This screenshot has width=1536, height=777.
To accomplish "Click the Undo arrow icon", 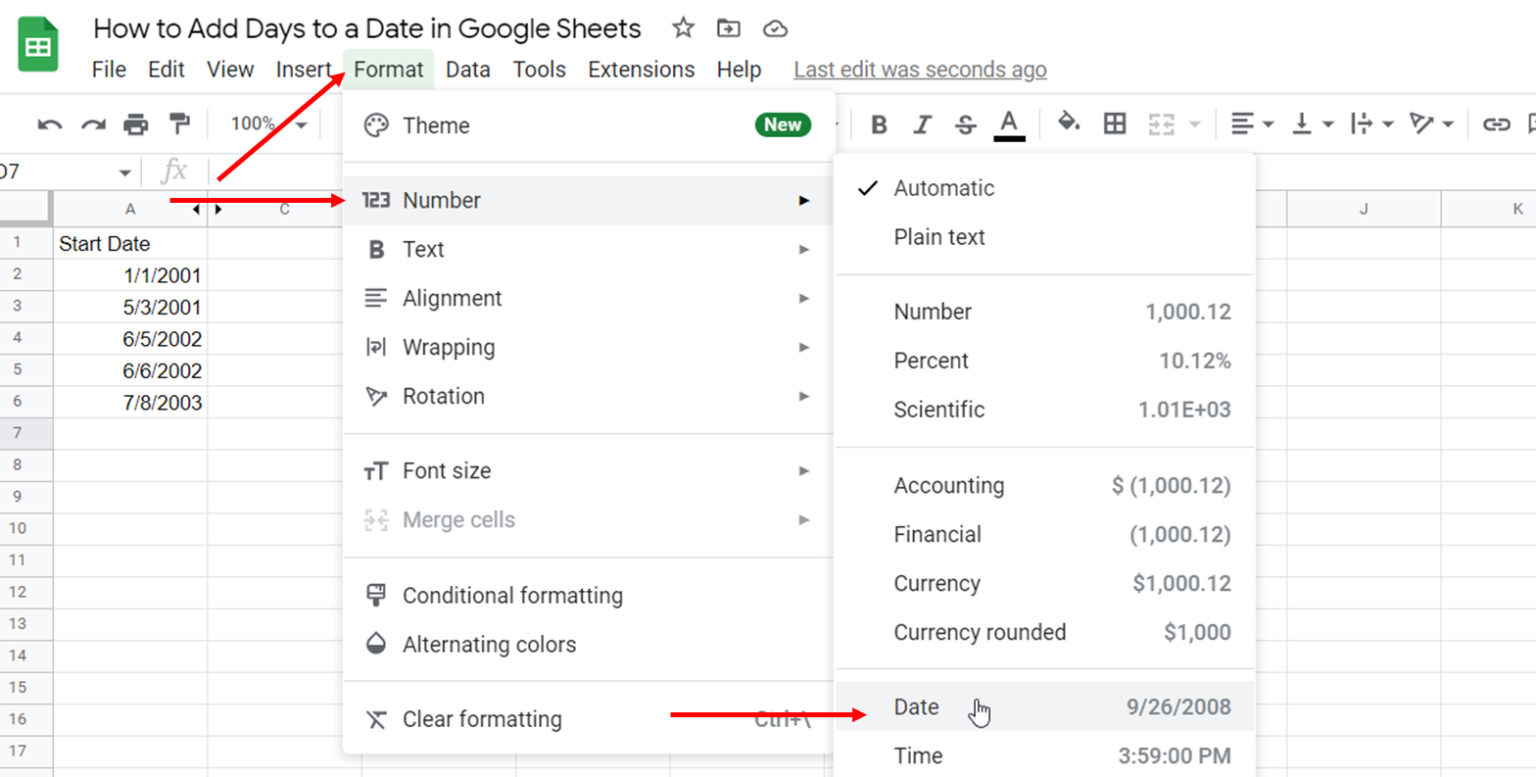I will 50,125.
